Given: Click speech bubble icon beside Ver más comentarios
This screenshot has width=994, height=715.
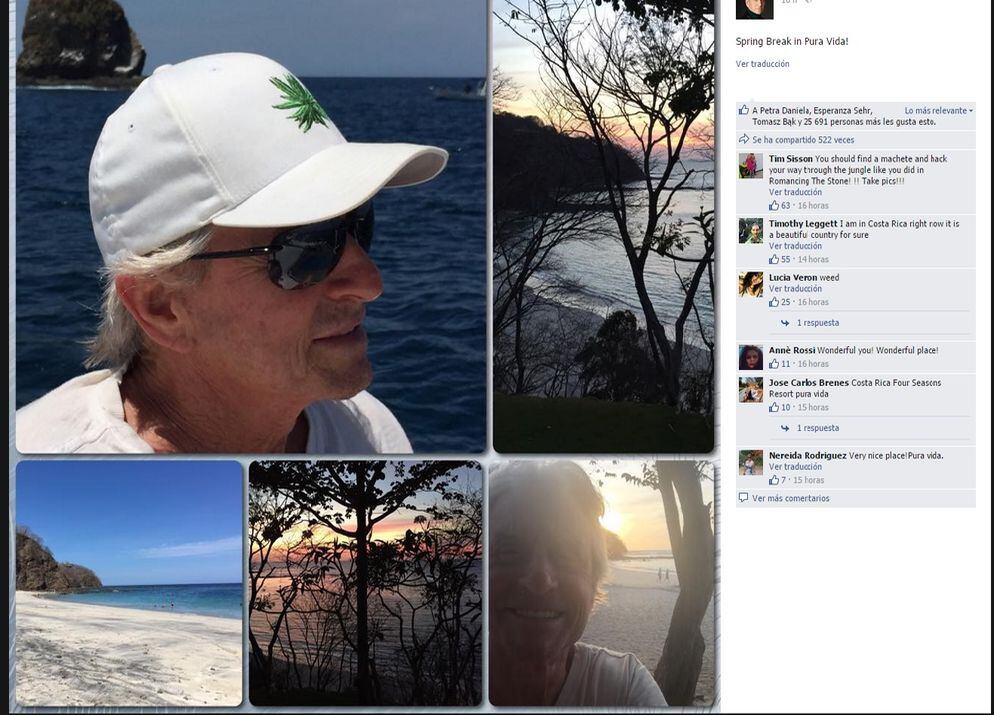Looking at the screenshot, I should (x=743, y=498).
